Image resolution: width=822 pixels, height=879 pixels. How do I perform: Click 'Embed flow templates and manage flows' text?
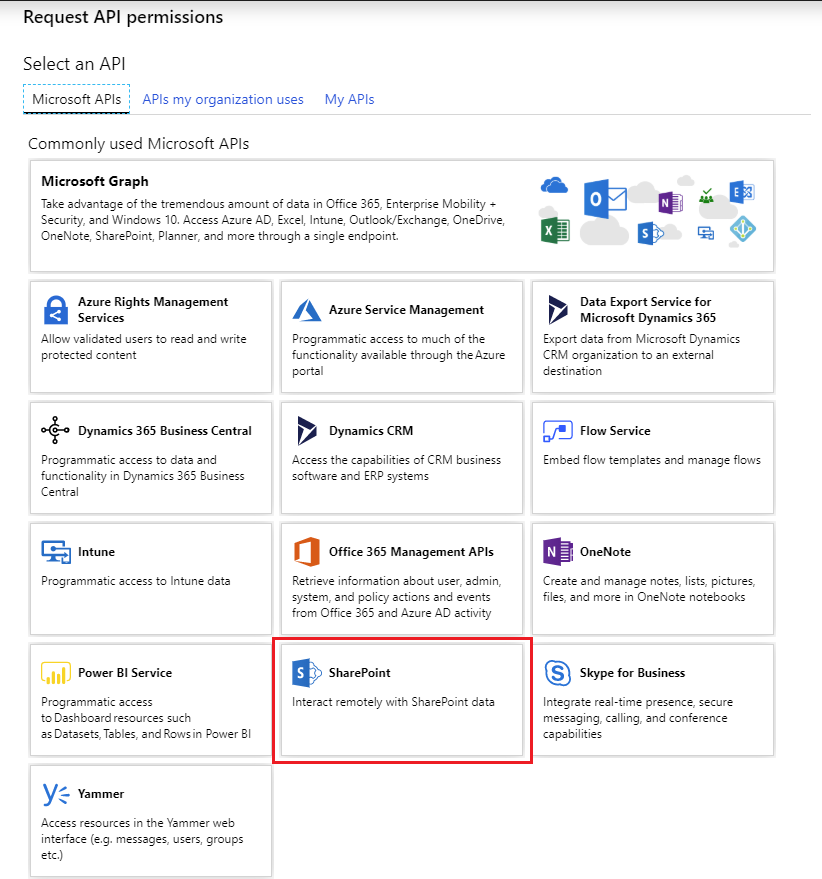pos(652,460)
